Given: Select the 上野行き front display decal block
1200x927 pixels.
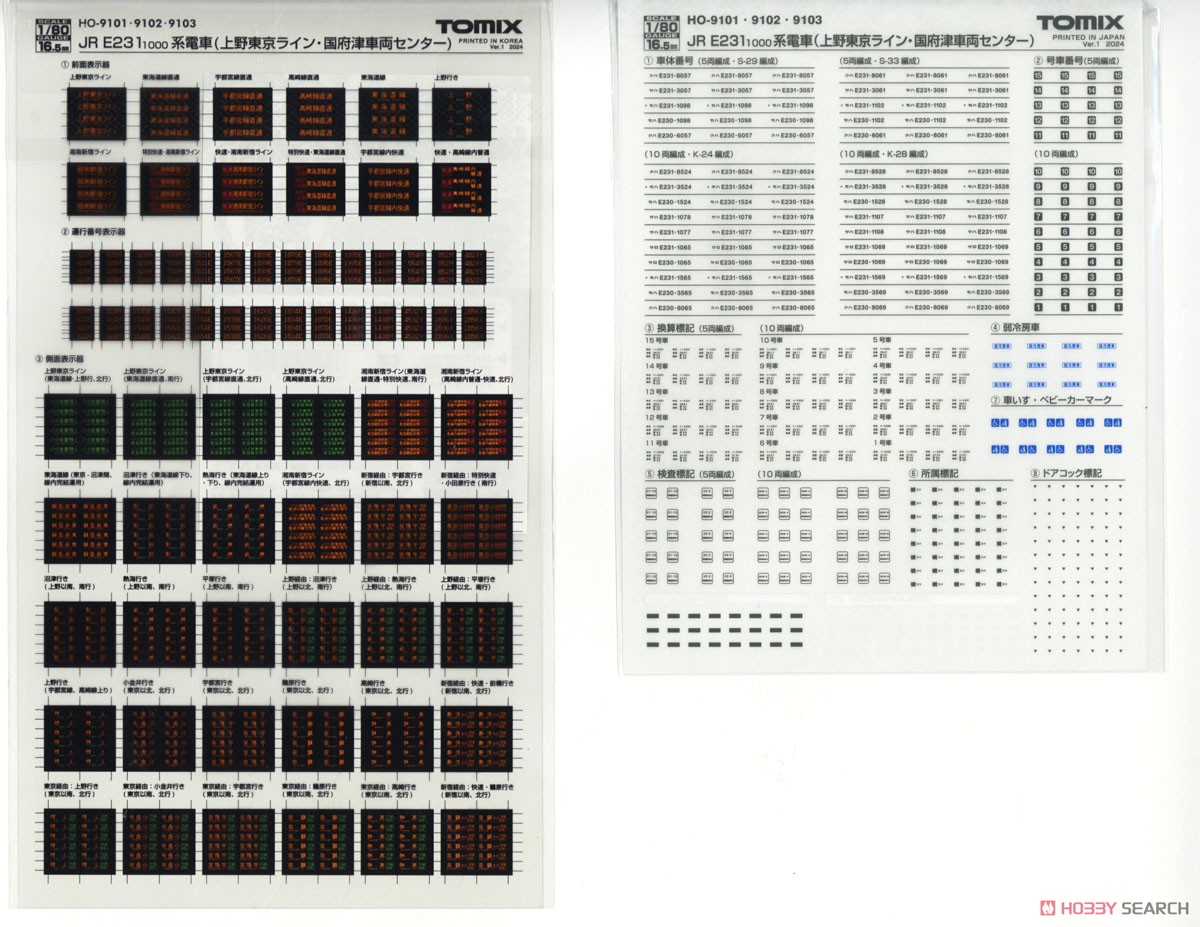Looking at the screenshot, I should [460, 112].
